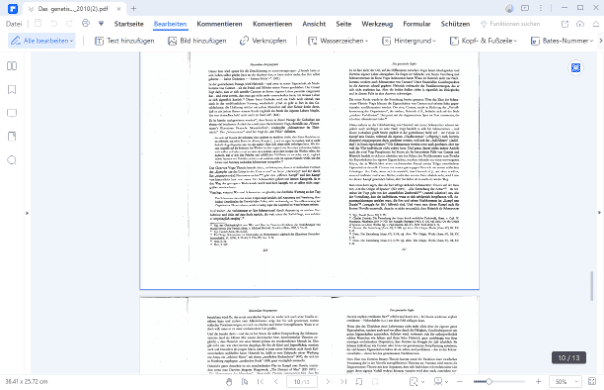Open the 50% zoom level dropdown
Screen dimensions: 604x390
[565, 382]
